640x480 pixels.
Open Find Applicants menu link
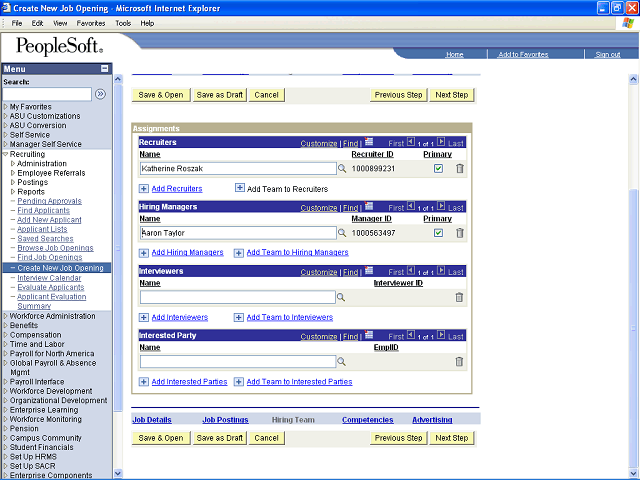click(44, 210)
